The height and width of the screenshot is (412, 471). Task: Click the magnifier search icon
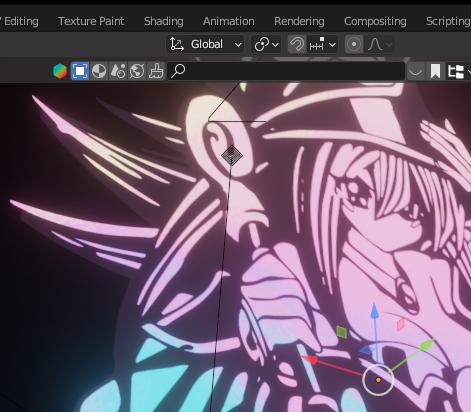click(178, 71)
